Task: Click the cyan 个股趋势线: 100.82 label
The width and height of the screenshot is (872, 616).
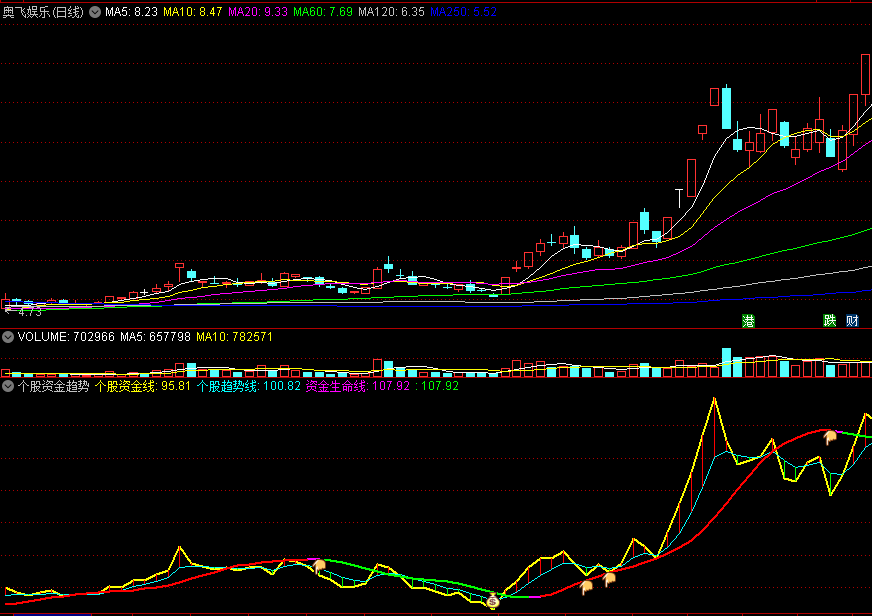Action: pos(249,386)
